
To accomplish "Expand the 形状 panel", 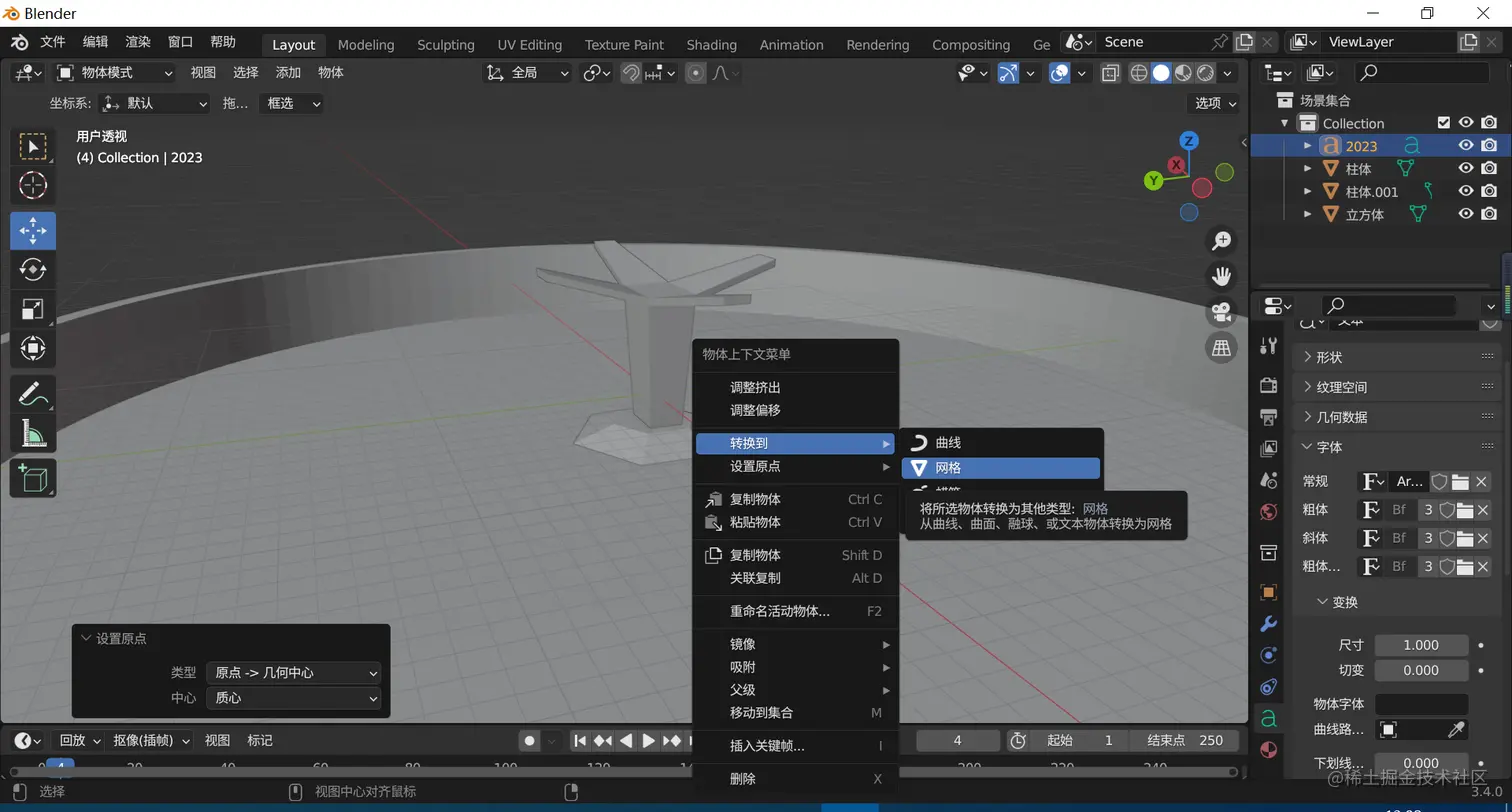I will coord(1330,357).
